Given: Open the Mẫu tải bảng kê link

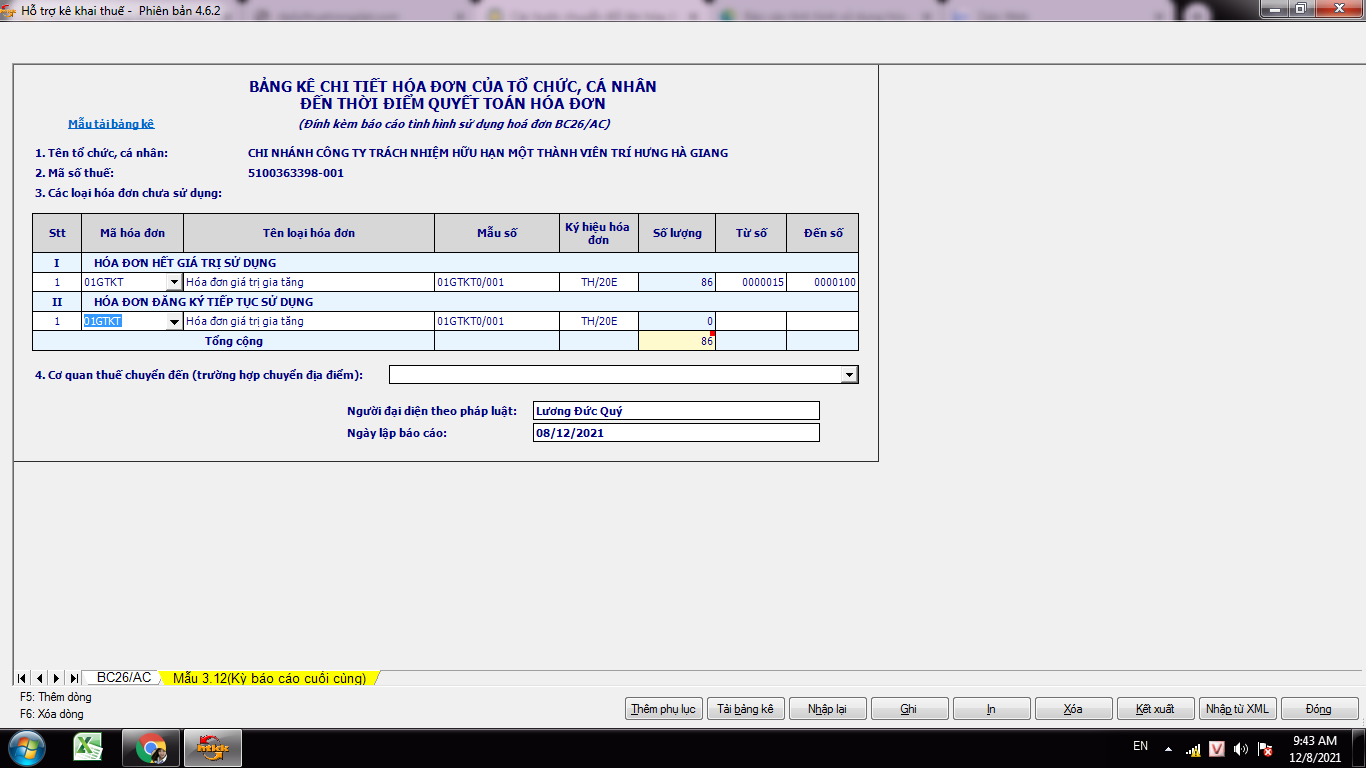Looking at the screenshot, I should point(111,124).
